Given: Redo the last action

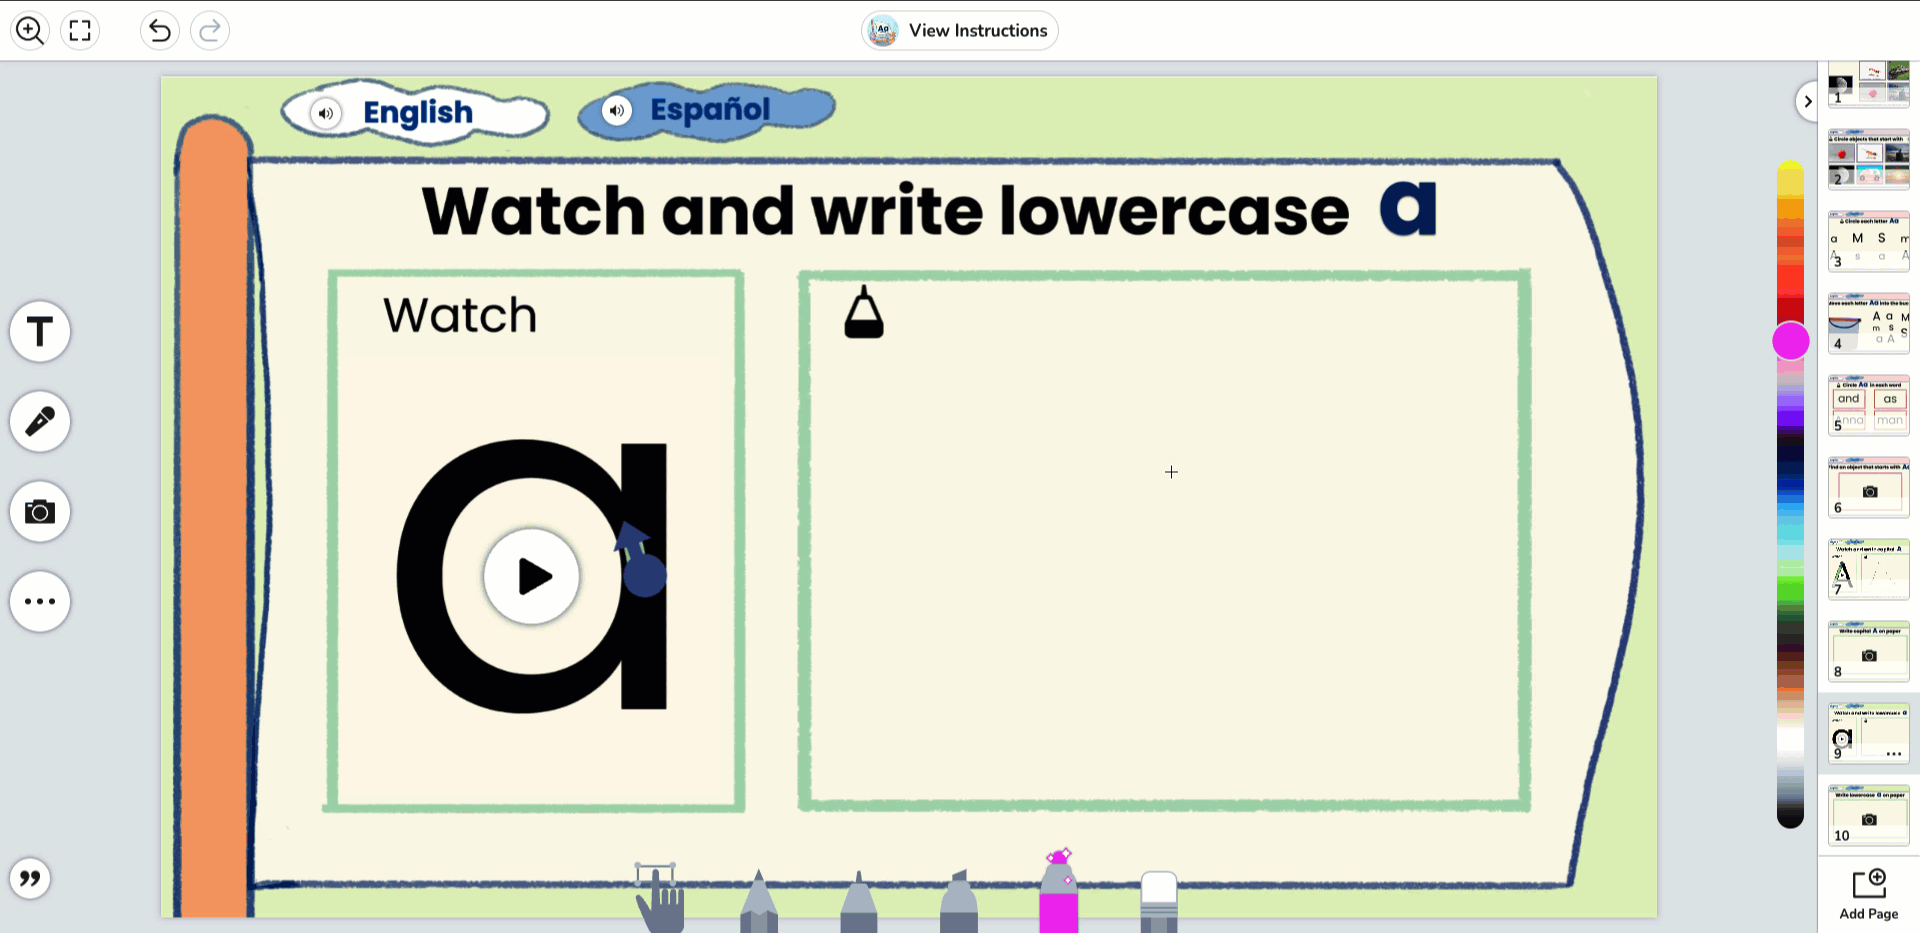Looking at the screenshot, I should point(210,30).
